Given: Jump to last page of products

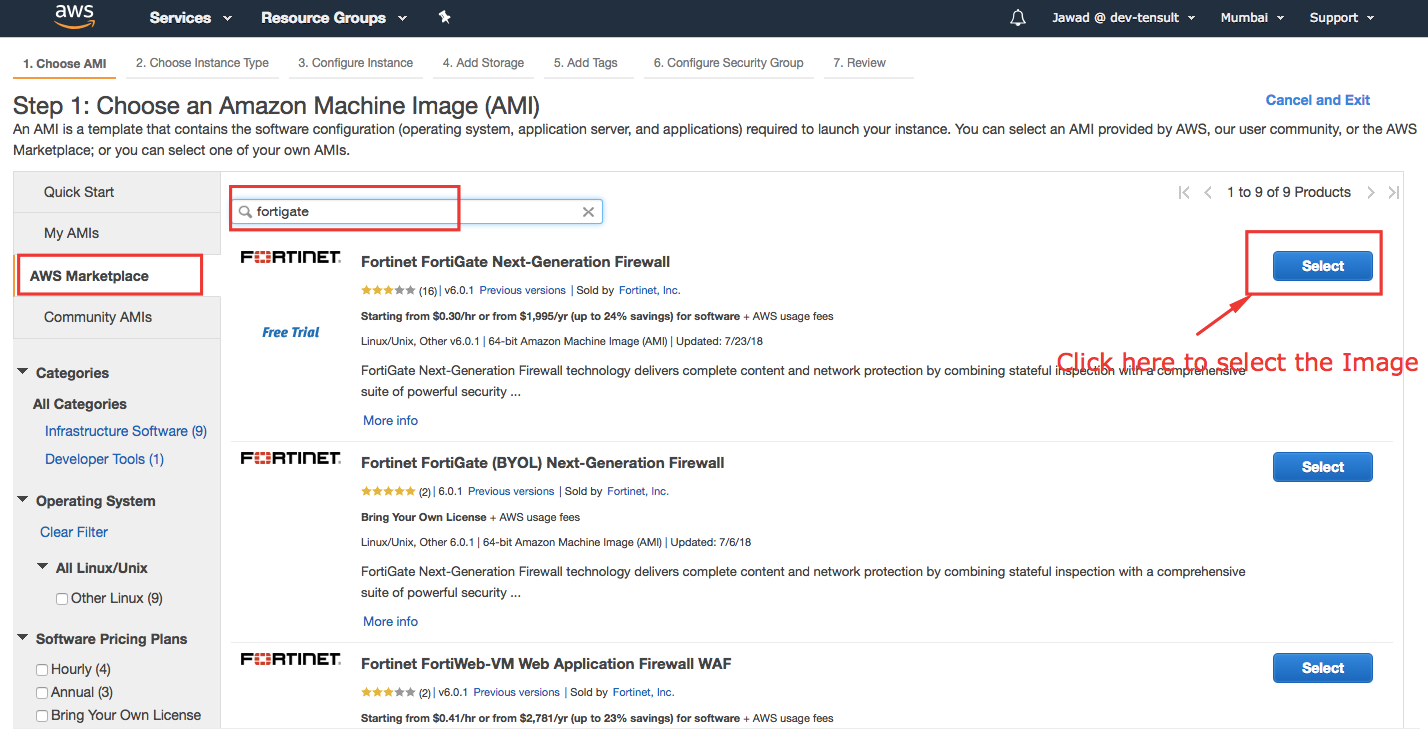Looking at the screenshot, I should [1393, 192].
